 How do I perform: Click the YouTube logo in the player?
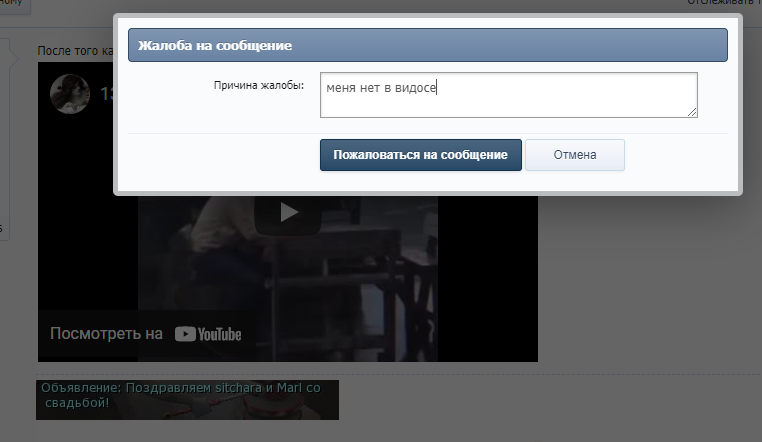point(208,334)
